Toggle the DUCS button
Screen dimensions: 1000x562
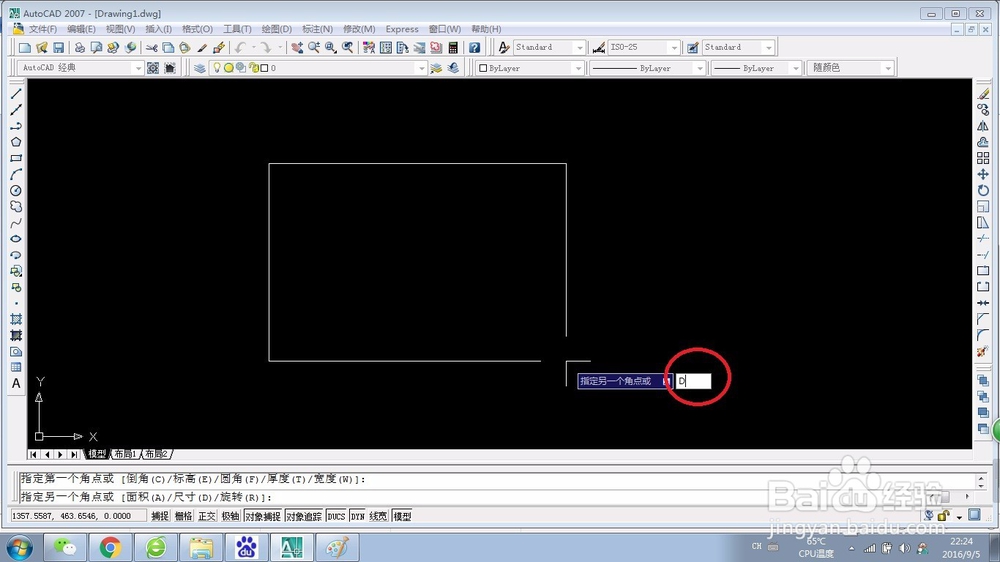[336, 516]
